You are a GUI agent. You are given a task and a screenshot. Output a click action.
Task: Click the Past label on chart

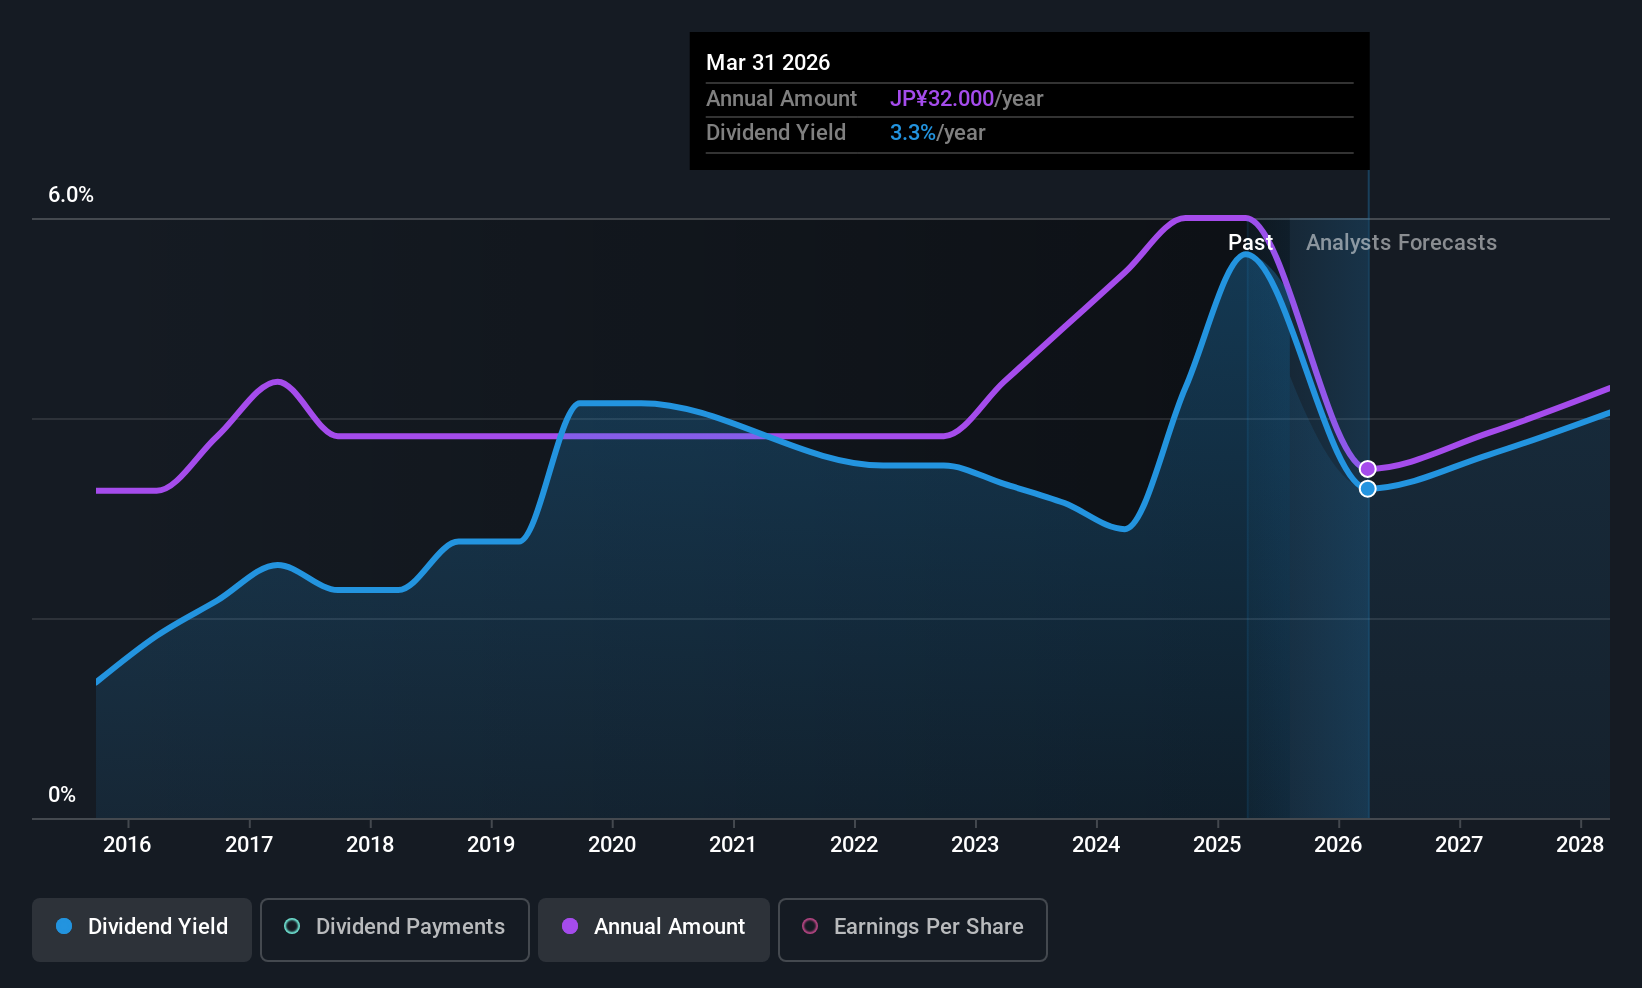coord(1250,243)
